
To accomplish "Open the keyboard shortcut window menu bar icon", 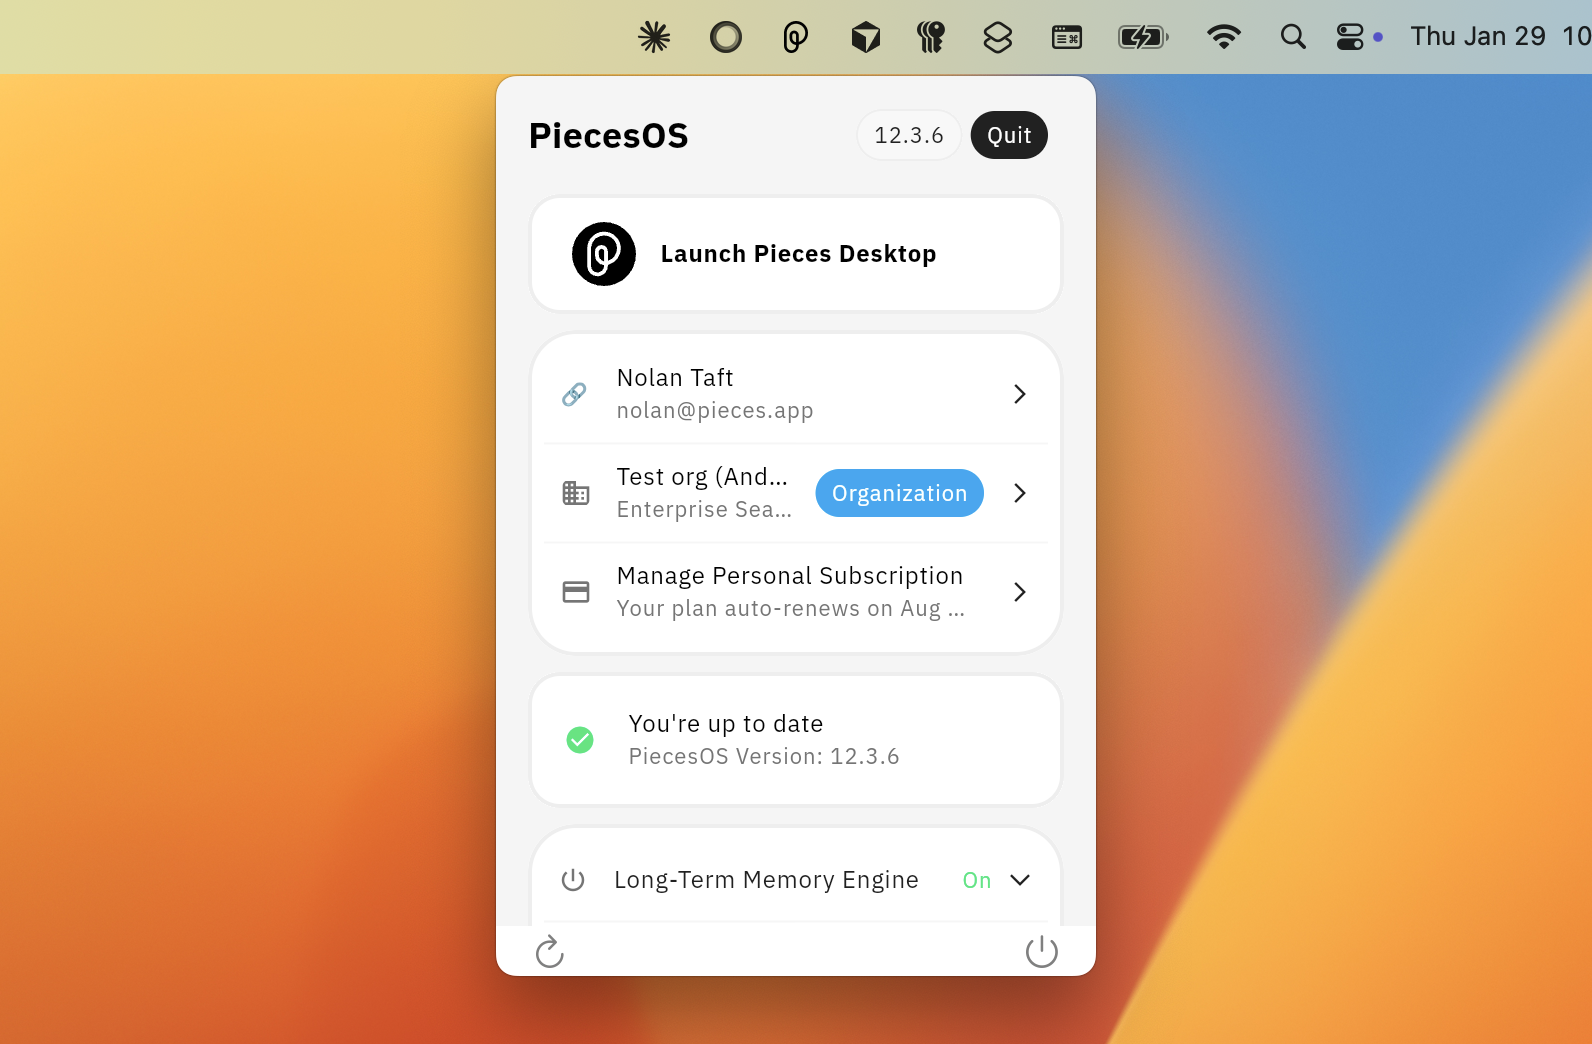I will point(1067,37).
